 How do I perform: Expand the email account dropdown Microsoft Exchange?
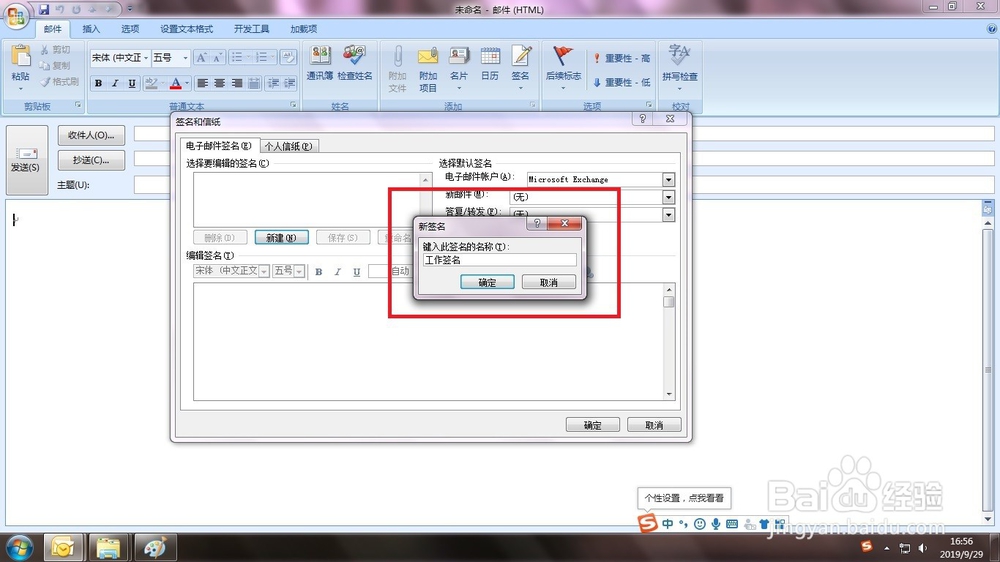(x=668, y=180)
